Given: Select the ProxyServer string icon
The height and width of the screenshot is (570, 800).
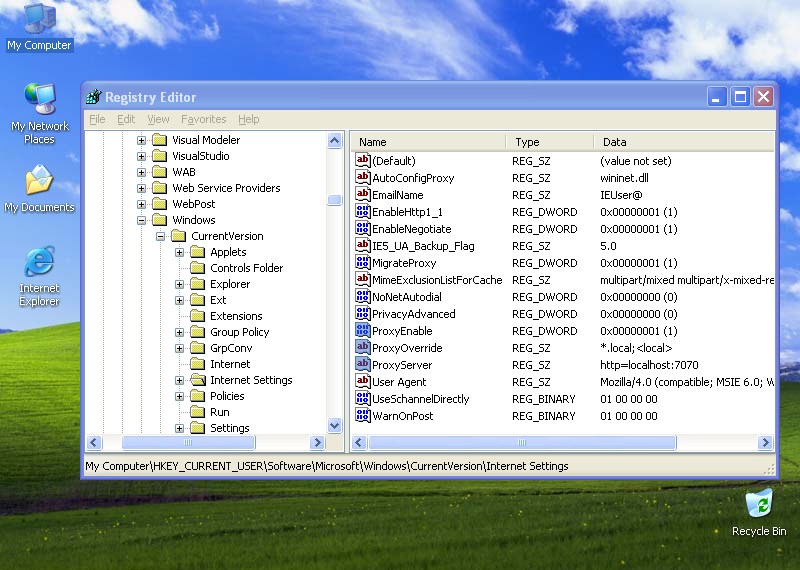Looking at the screenshot, I should [362, 364].
